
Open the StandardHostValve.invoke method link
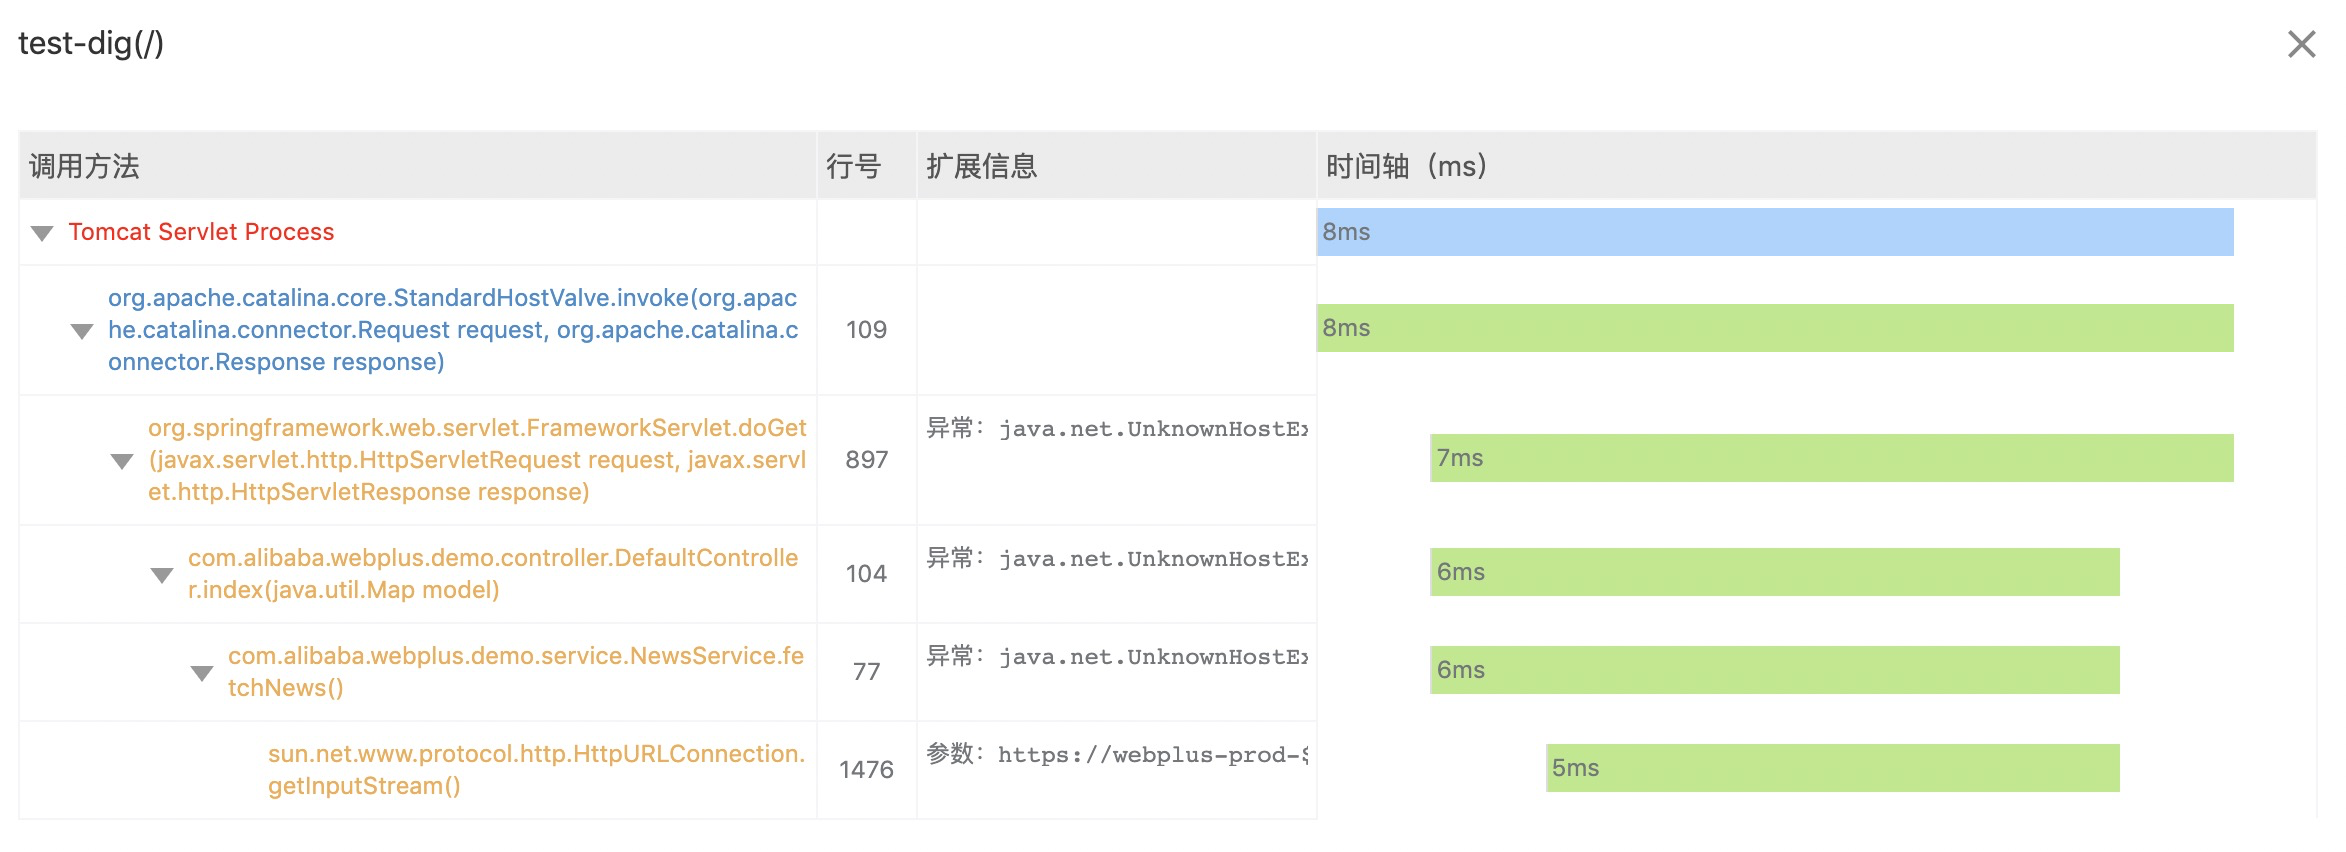(452, 330)
